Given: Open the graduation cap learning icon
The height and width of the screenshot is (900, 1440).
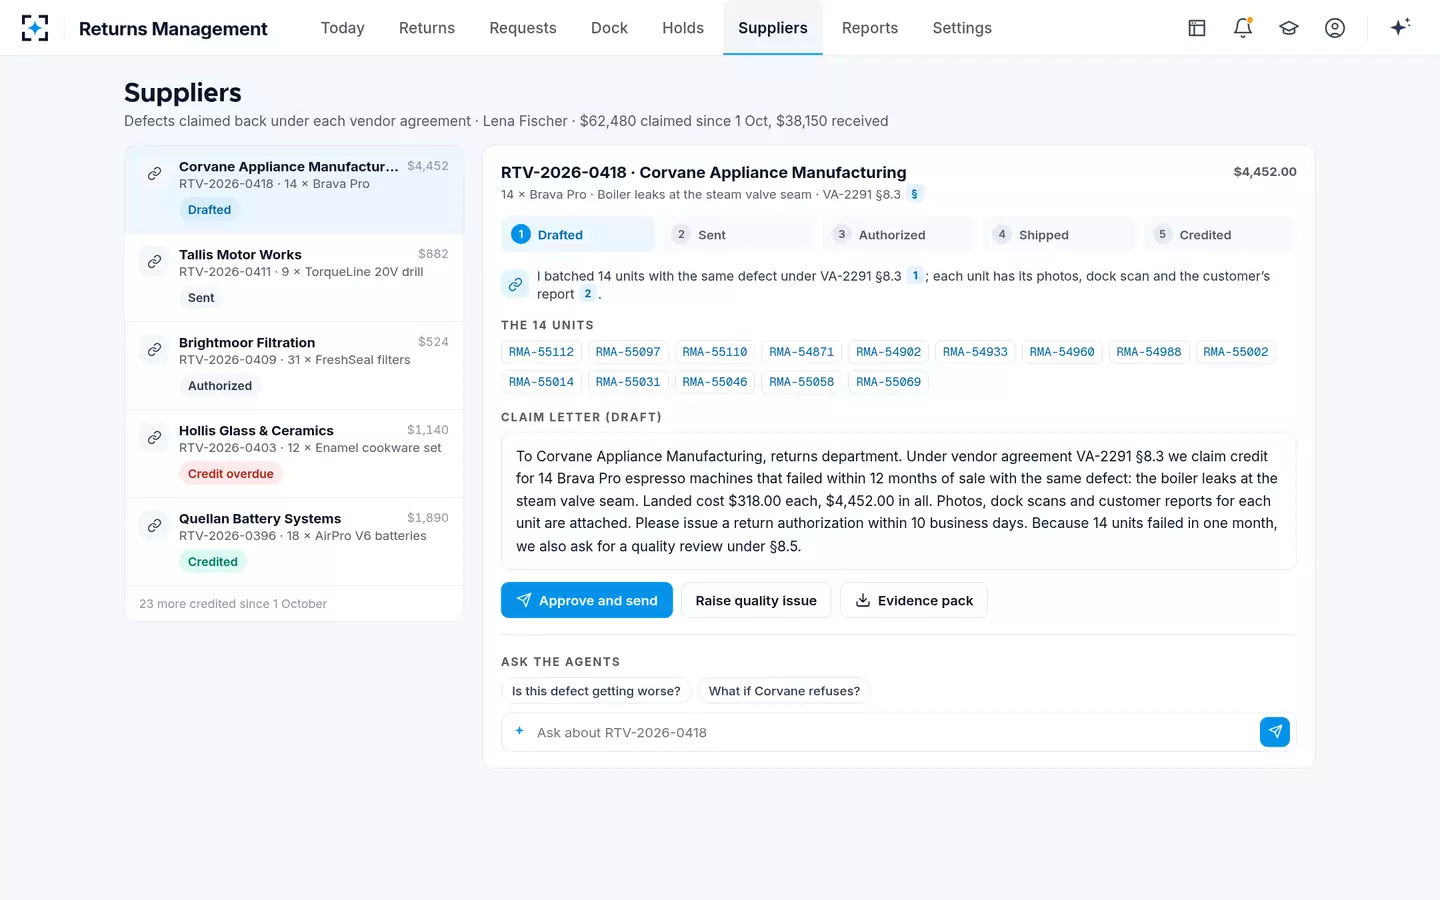Looking at the screenshot, I should (1289, 28).
